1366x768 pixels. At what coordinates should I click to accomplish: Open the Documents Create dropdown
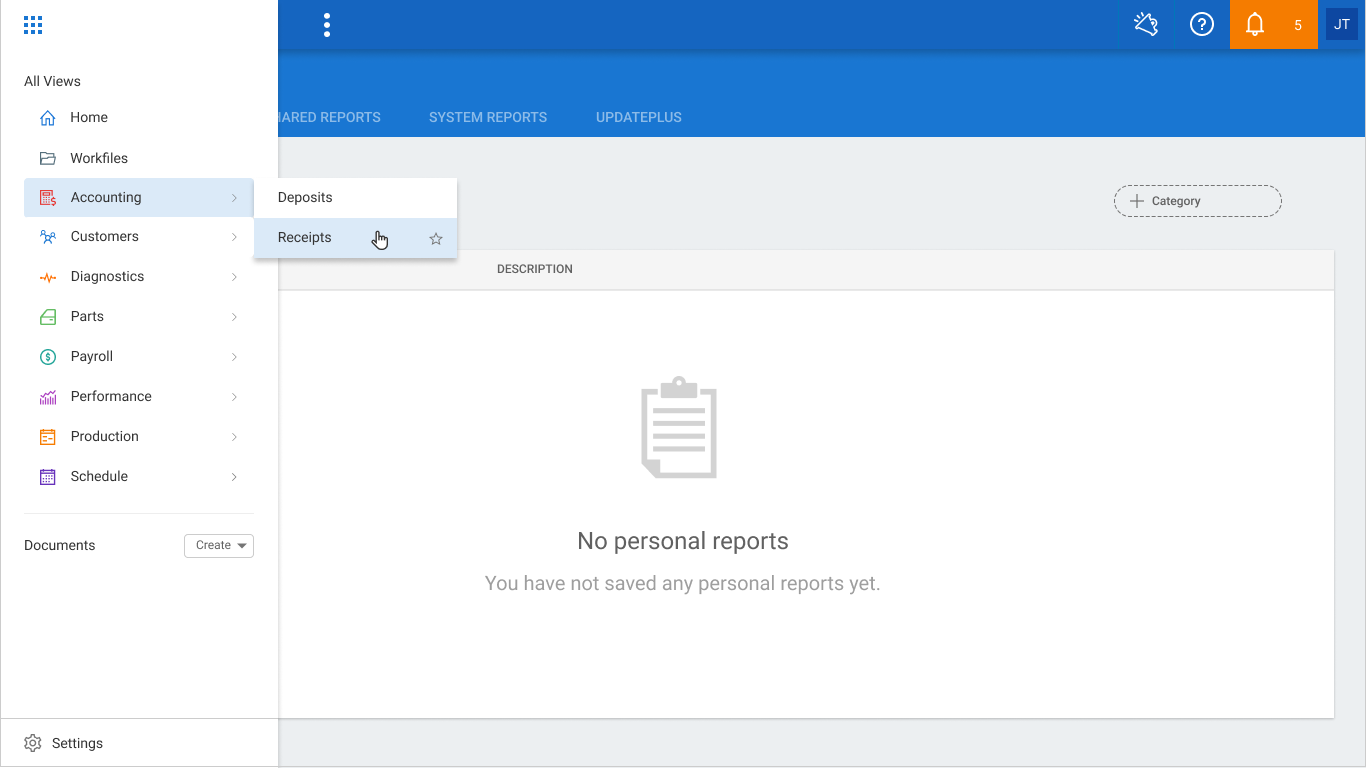[219, 545]
